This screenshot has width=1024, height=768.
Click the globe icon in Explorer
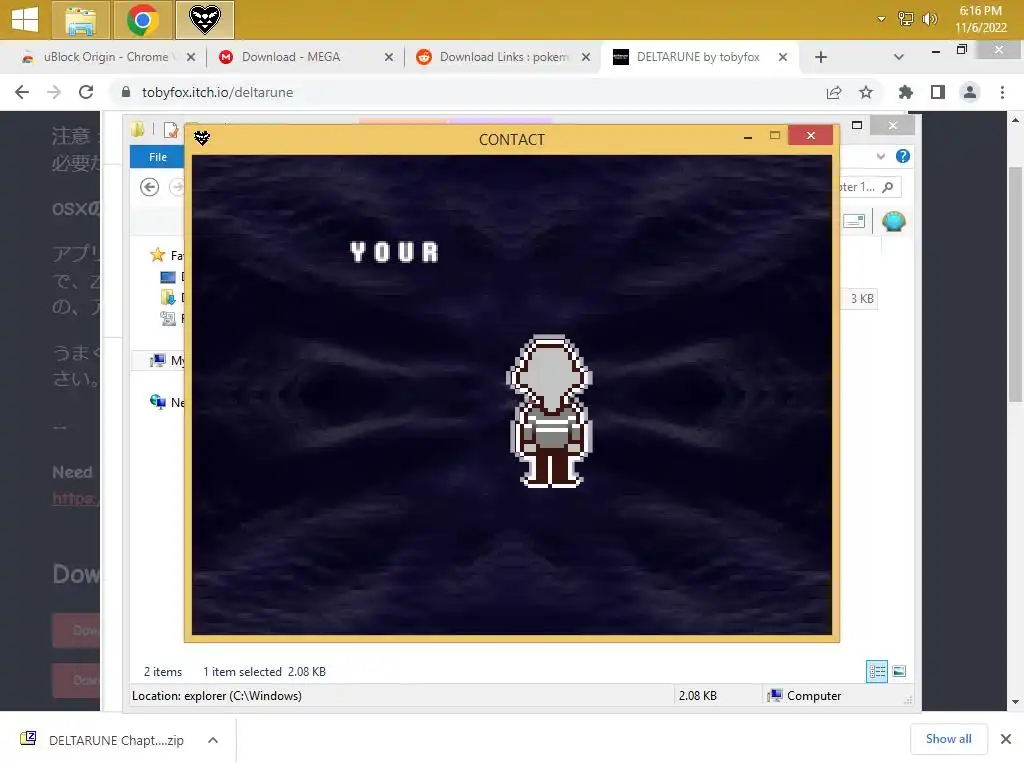pyautogui.click(x=893, y=221)
